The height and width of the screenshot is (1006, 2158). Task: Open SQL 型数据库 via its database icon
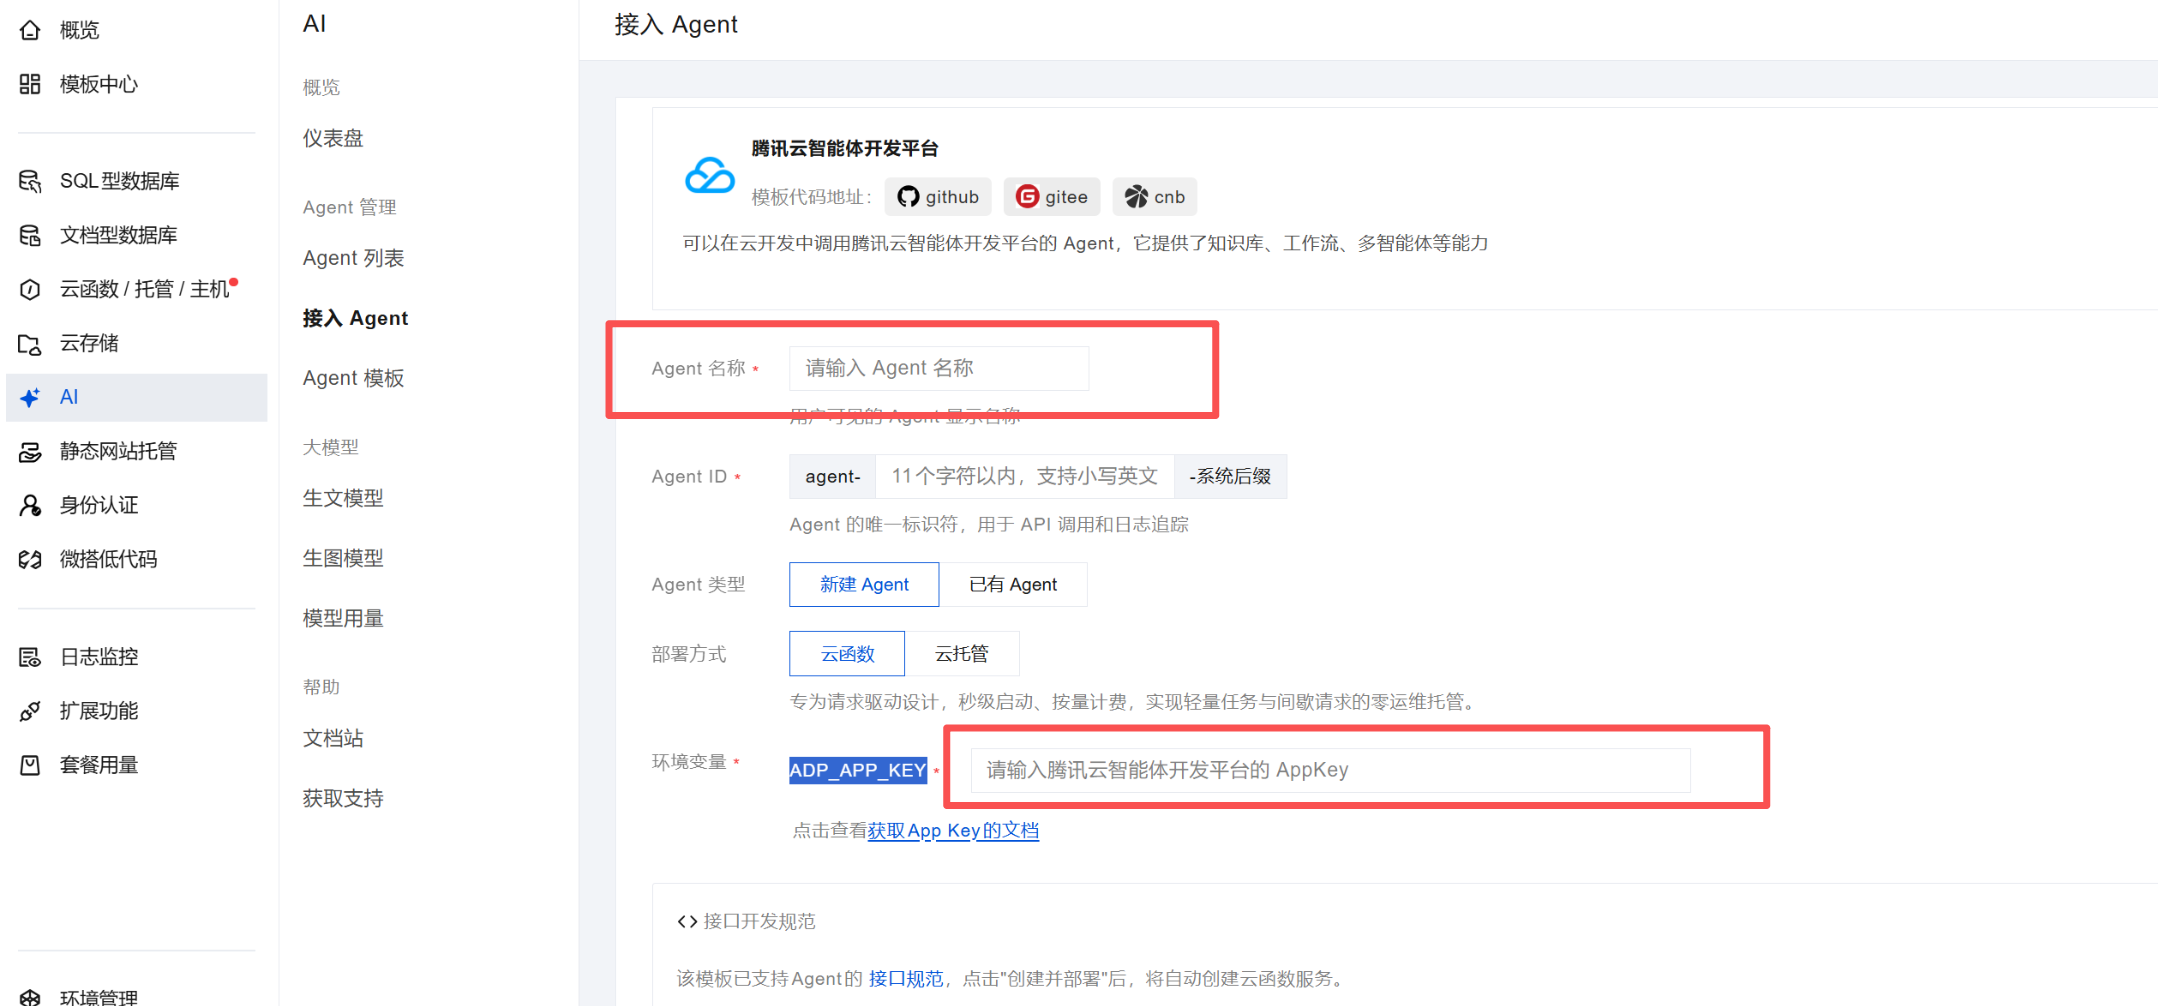tap(30, 181)
